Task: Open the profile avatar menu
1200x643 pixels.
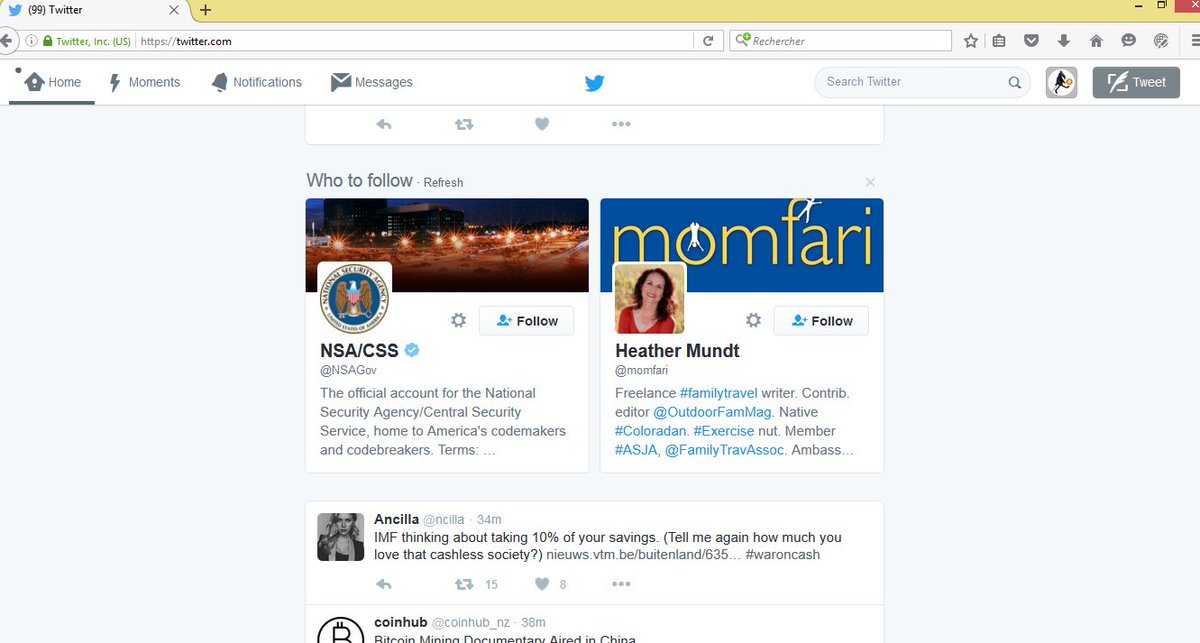Action: point(1061,82)
